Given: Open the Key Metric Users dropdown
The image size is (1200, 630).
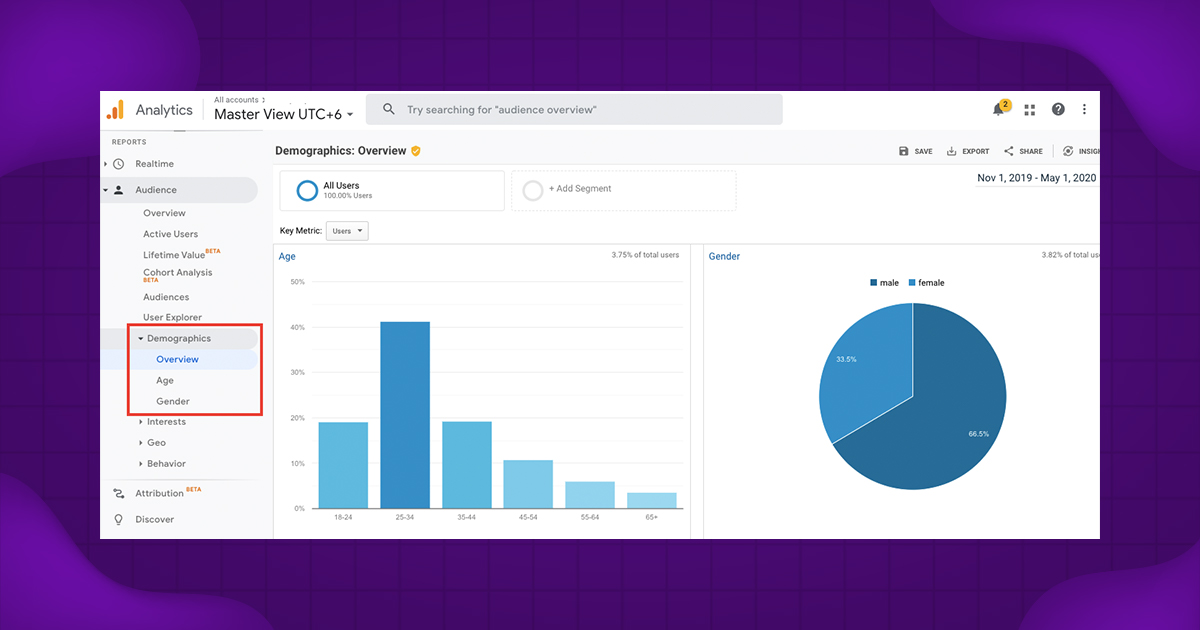Looking at the screenshot, I should (348, 231).
